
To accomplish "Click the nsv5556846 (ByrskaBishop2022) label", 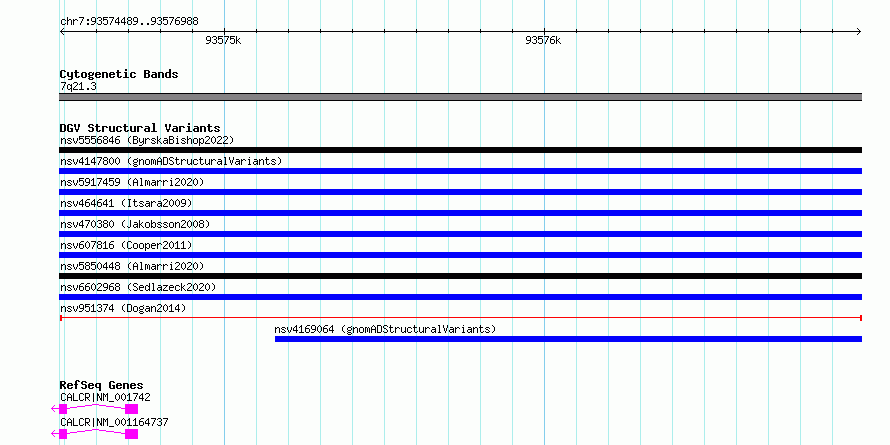I will pyautogui.click(x=147, y=140).
